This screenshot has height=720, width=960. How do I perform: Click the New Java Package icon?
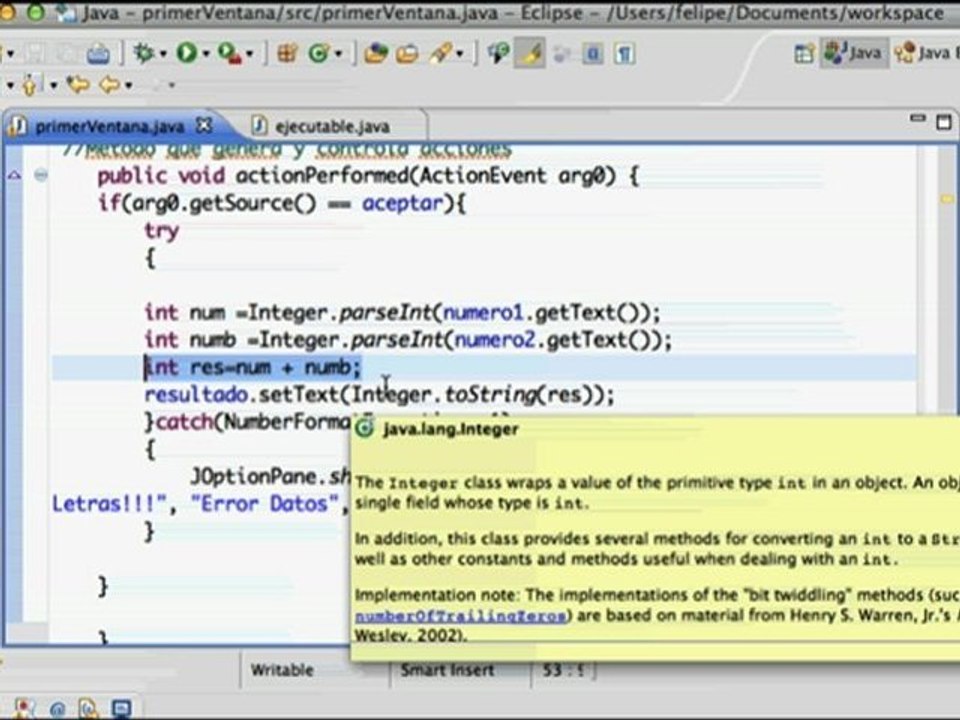[x=287, y=54]
